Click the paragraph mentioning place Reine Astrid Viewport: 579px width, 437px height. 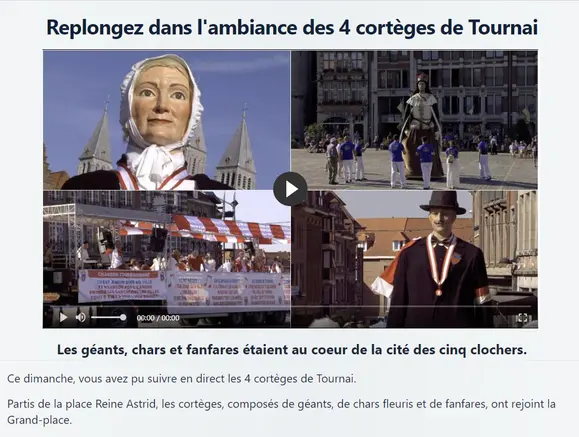click(281, 412)
